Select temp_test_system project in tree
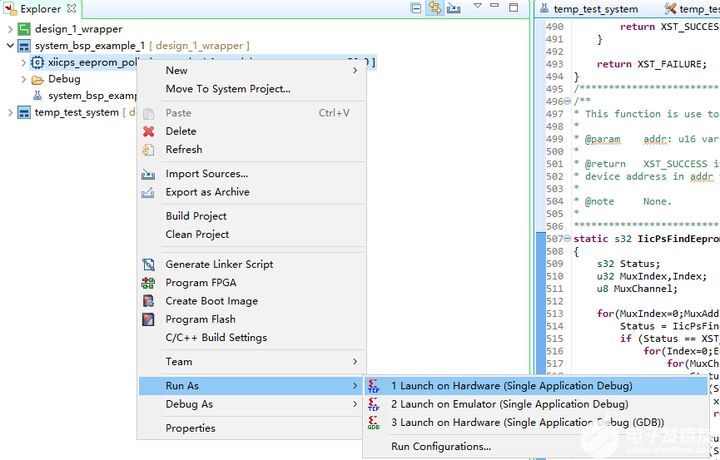The image size is (720, 460). [x=77, y=112]
